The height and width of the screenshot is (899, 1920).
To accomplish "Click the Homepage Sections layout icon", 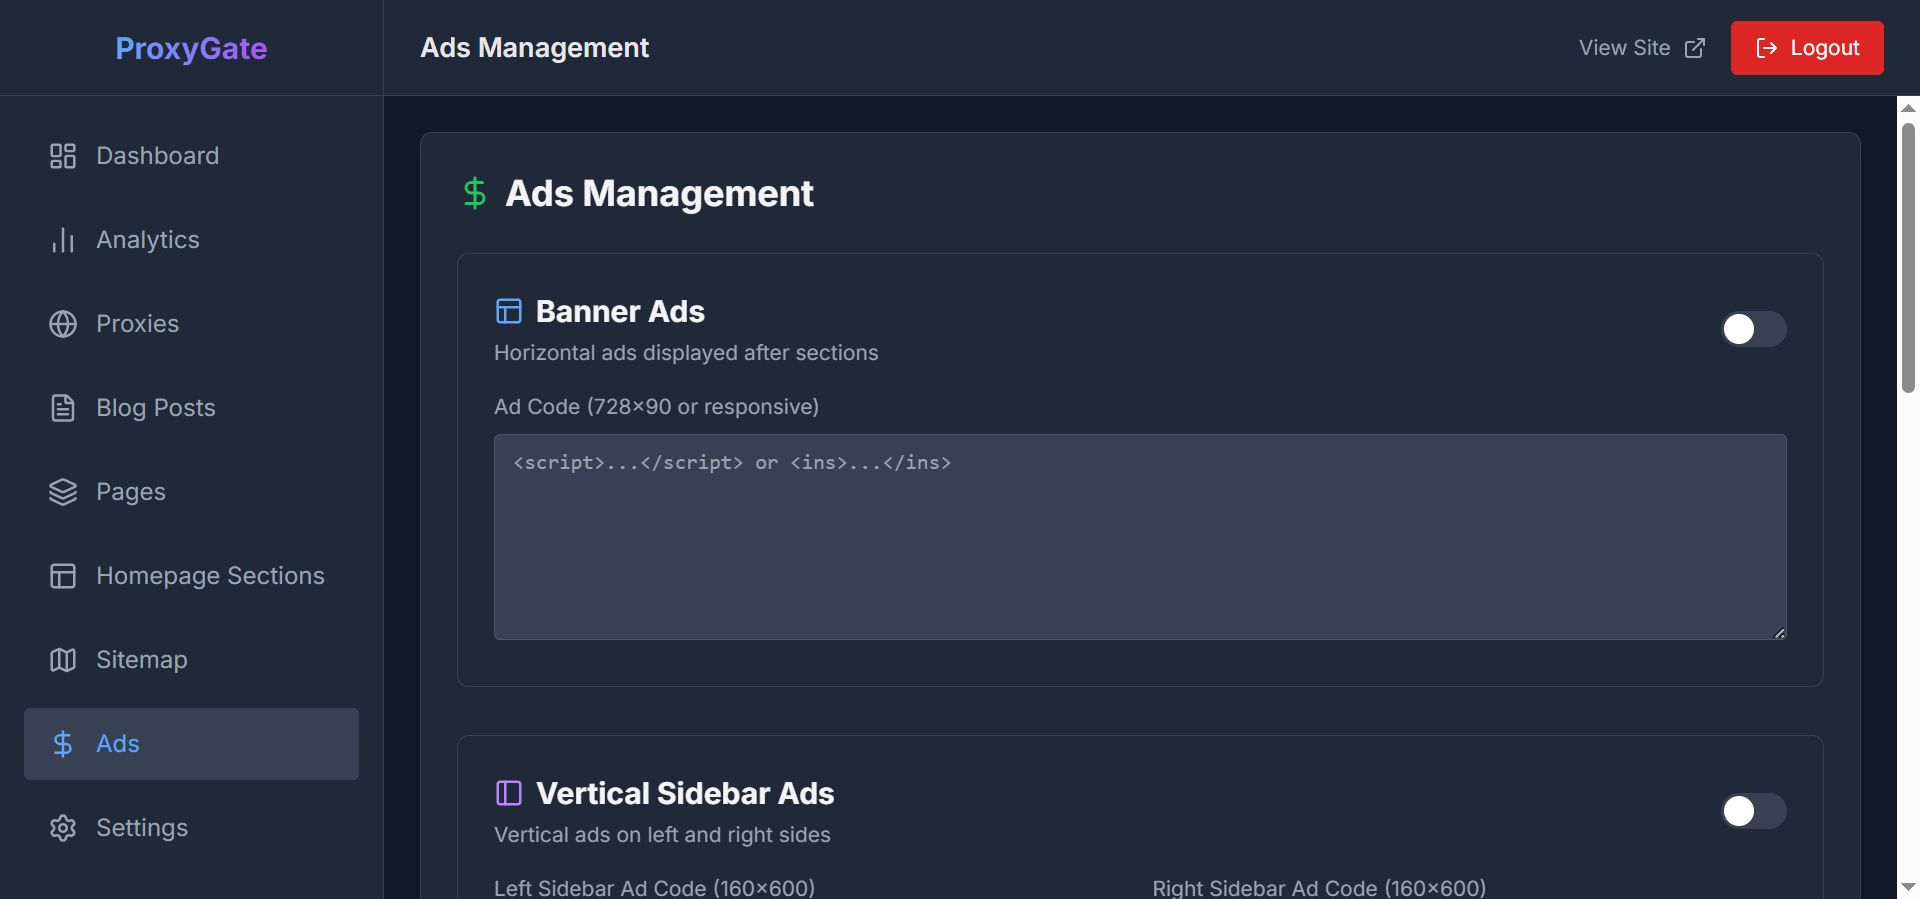I will click(x=63, y=576).
